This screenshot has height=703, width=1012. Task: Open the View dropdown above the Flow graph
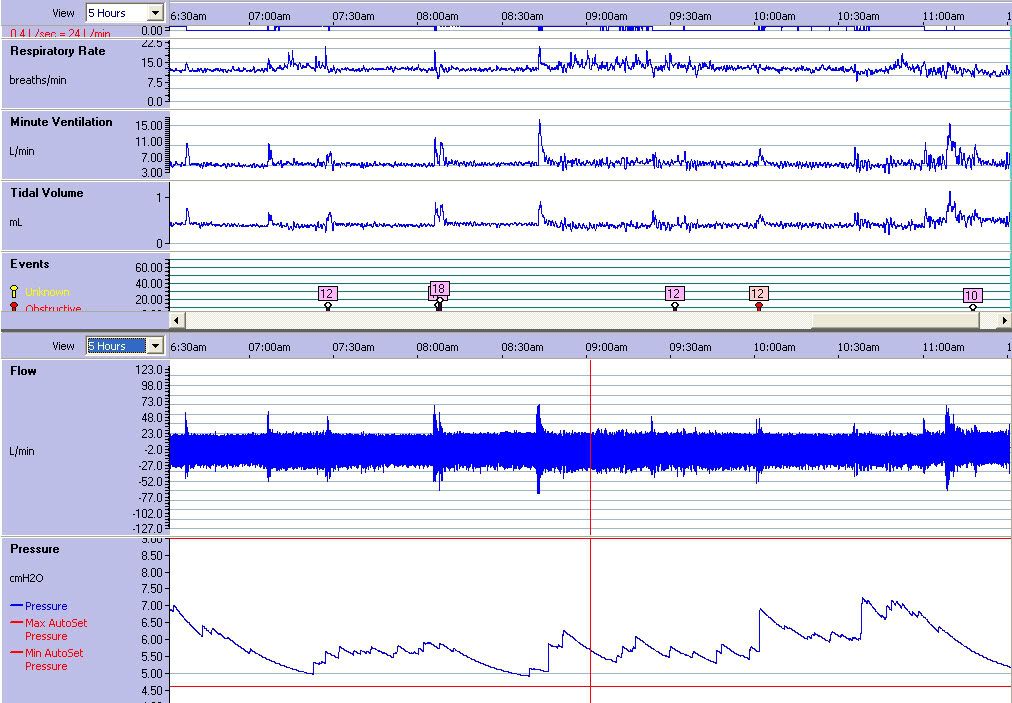(x=125, y=346)
